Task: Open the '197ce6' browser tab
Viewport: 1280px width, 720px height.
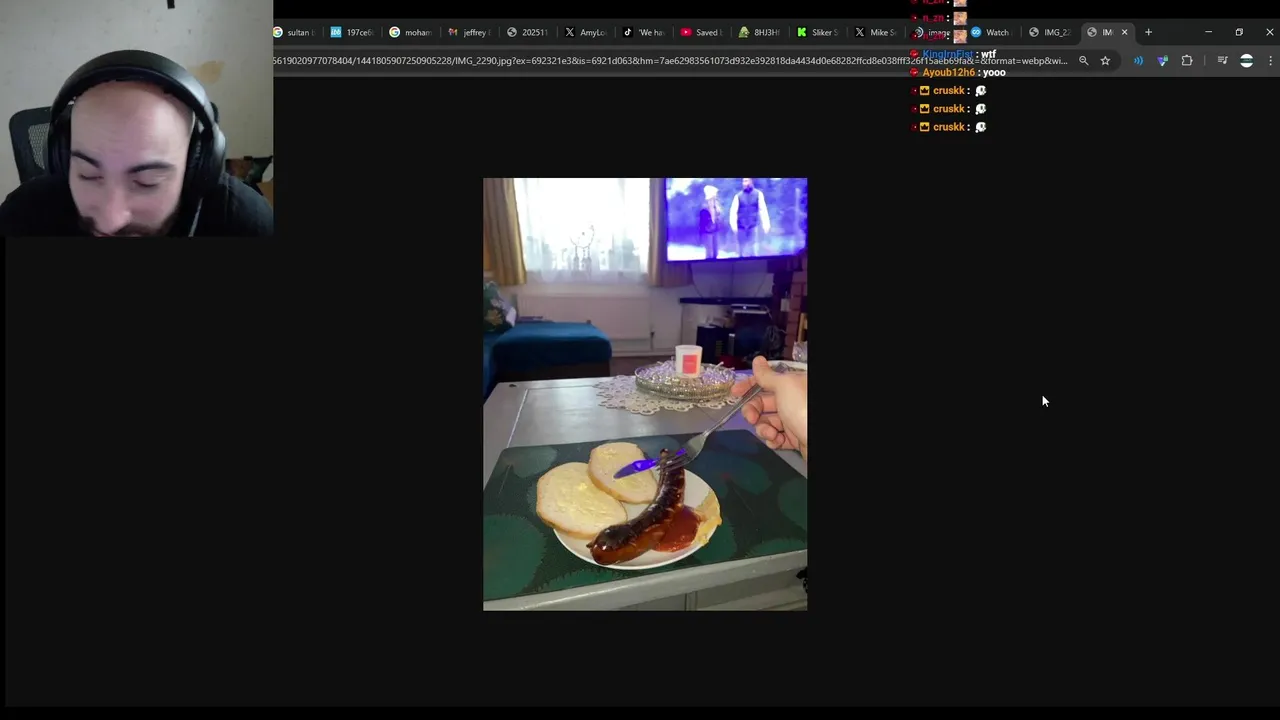Action: [x=352, y=32]
